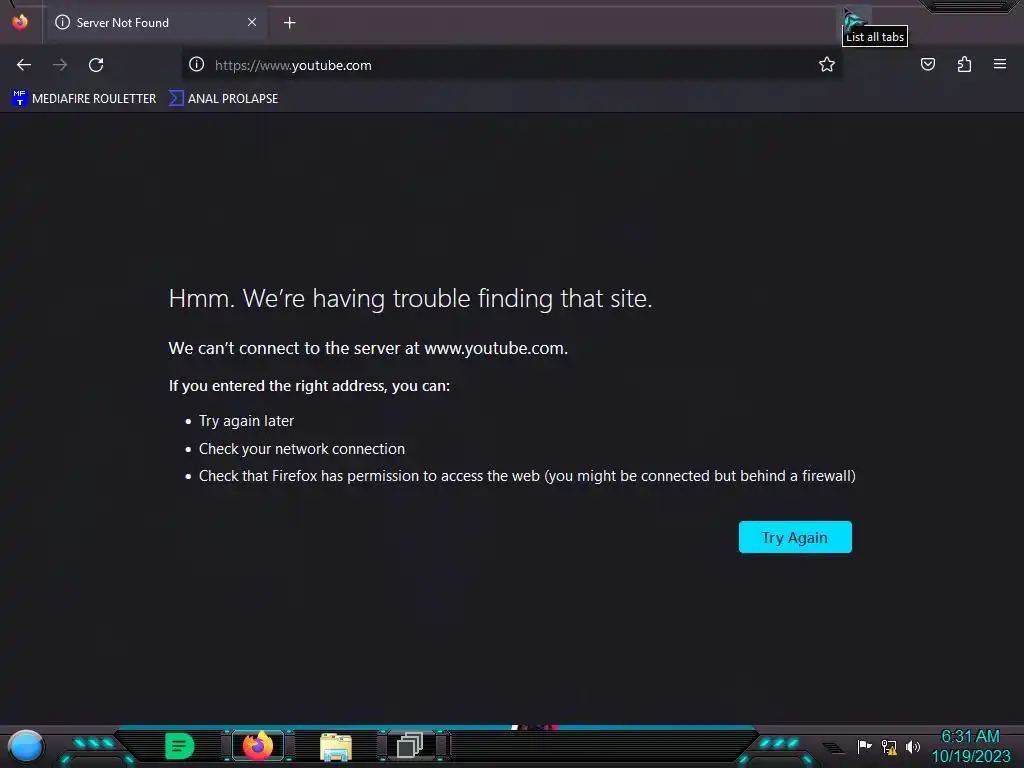The width and height of the screenshot is (1024, 768).
Task: Click the List all tabs button
Action: point(853,20)
